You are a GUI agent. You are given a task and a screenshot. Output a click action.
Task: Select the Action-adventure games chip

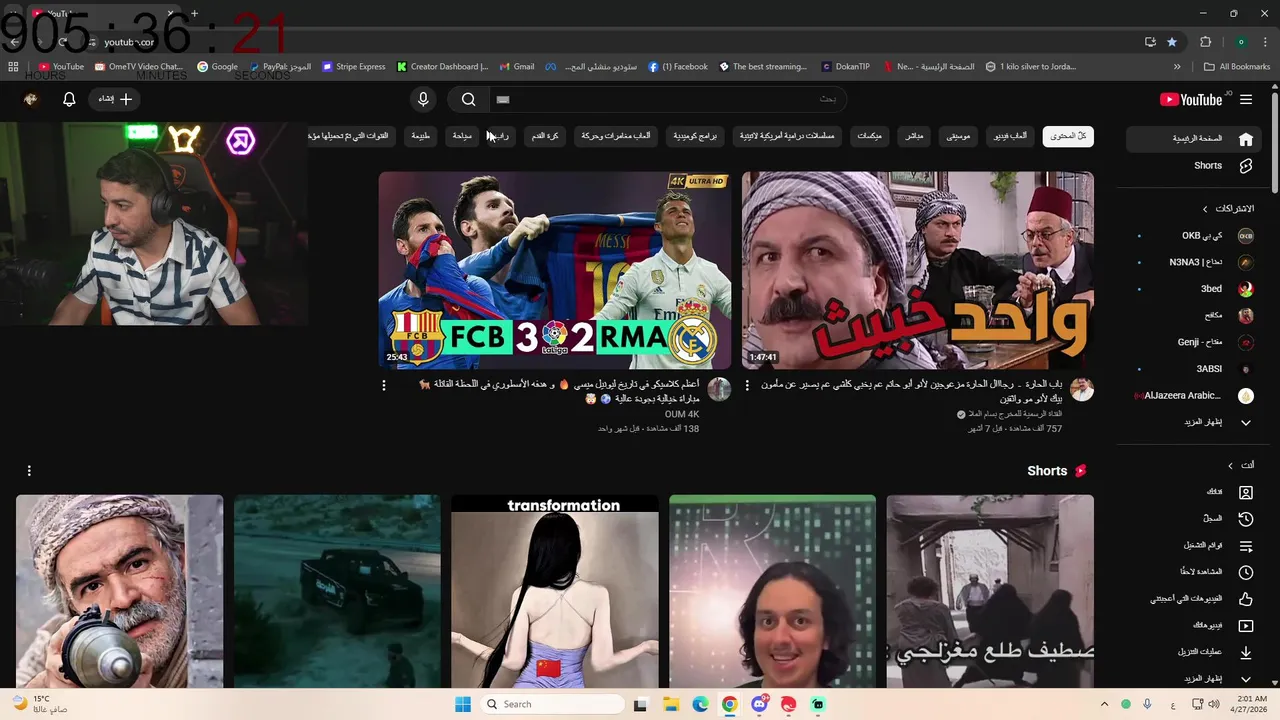[x=616, y=136]
